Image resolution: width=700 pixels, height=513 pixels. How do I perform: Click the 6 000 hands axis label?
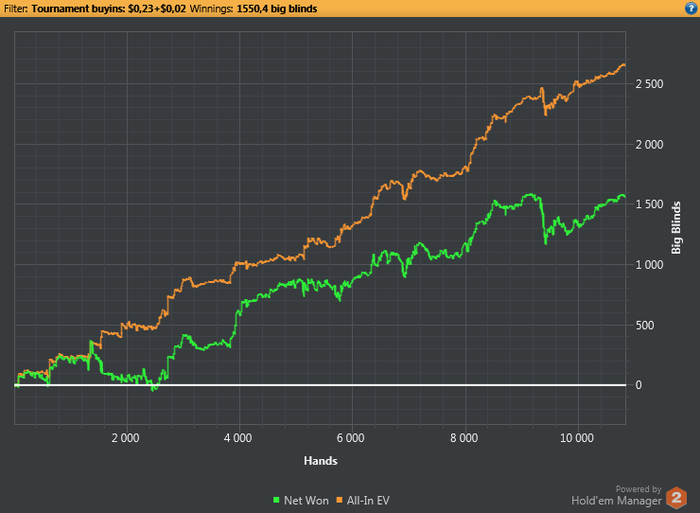pyautogui.click(x=350, y=438)
